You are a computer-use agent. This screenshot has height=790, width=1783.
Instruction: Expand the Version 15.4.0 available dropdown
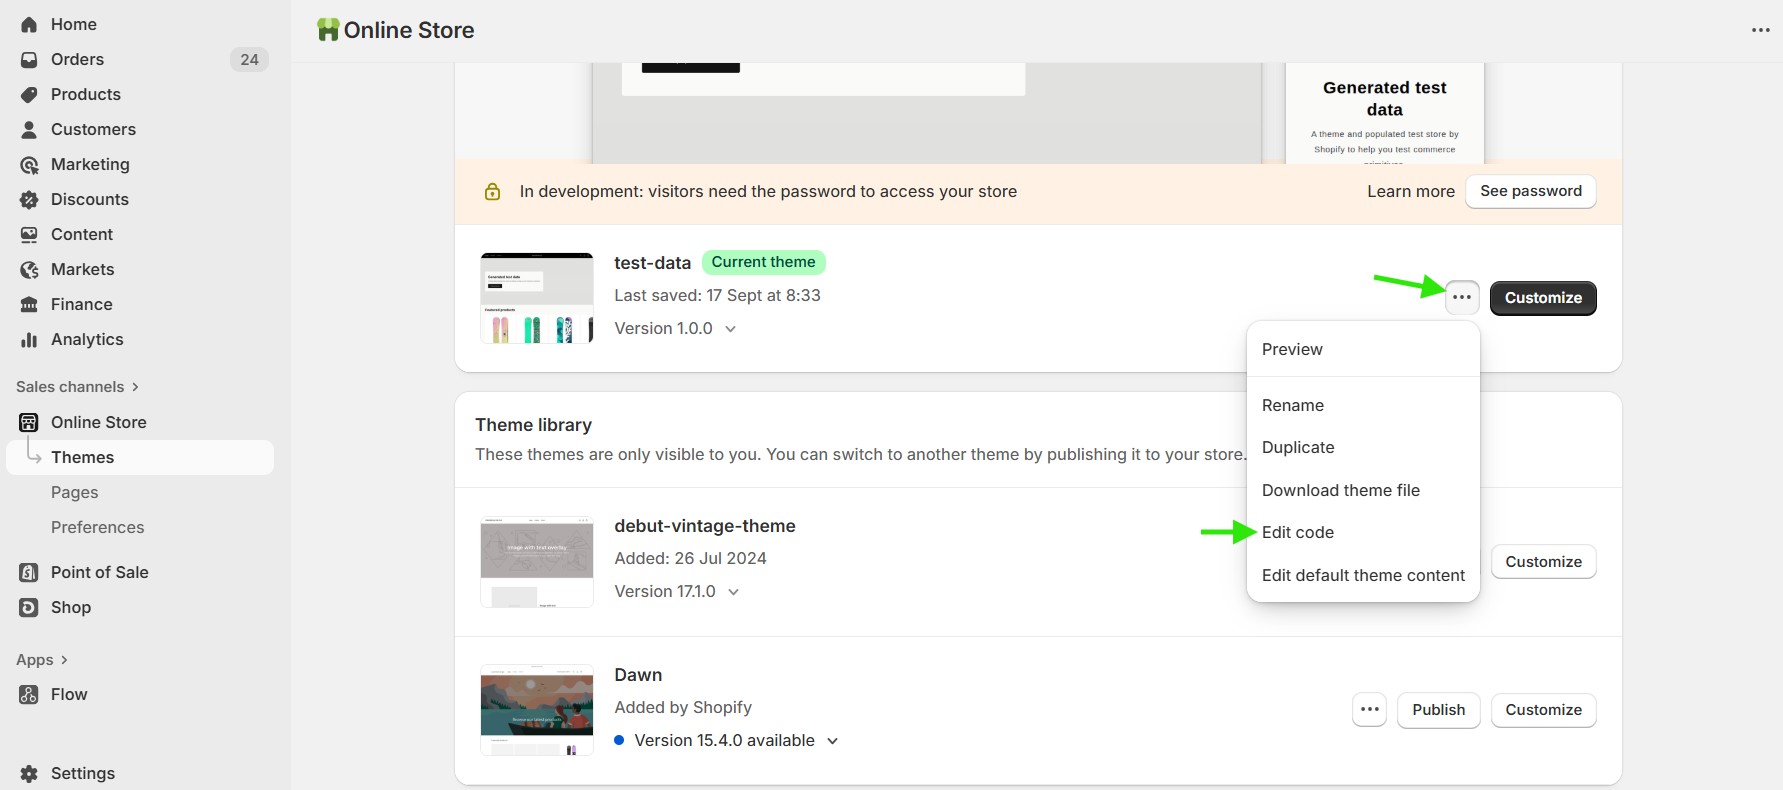(x=736, y=740)
